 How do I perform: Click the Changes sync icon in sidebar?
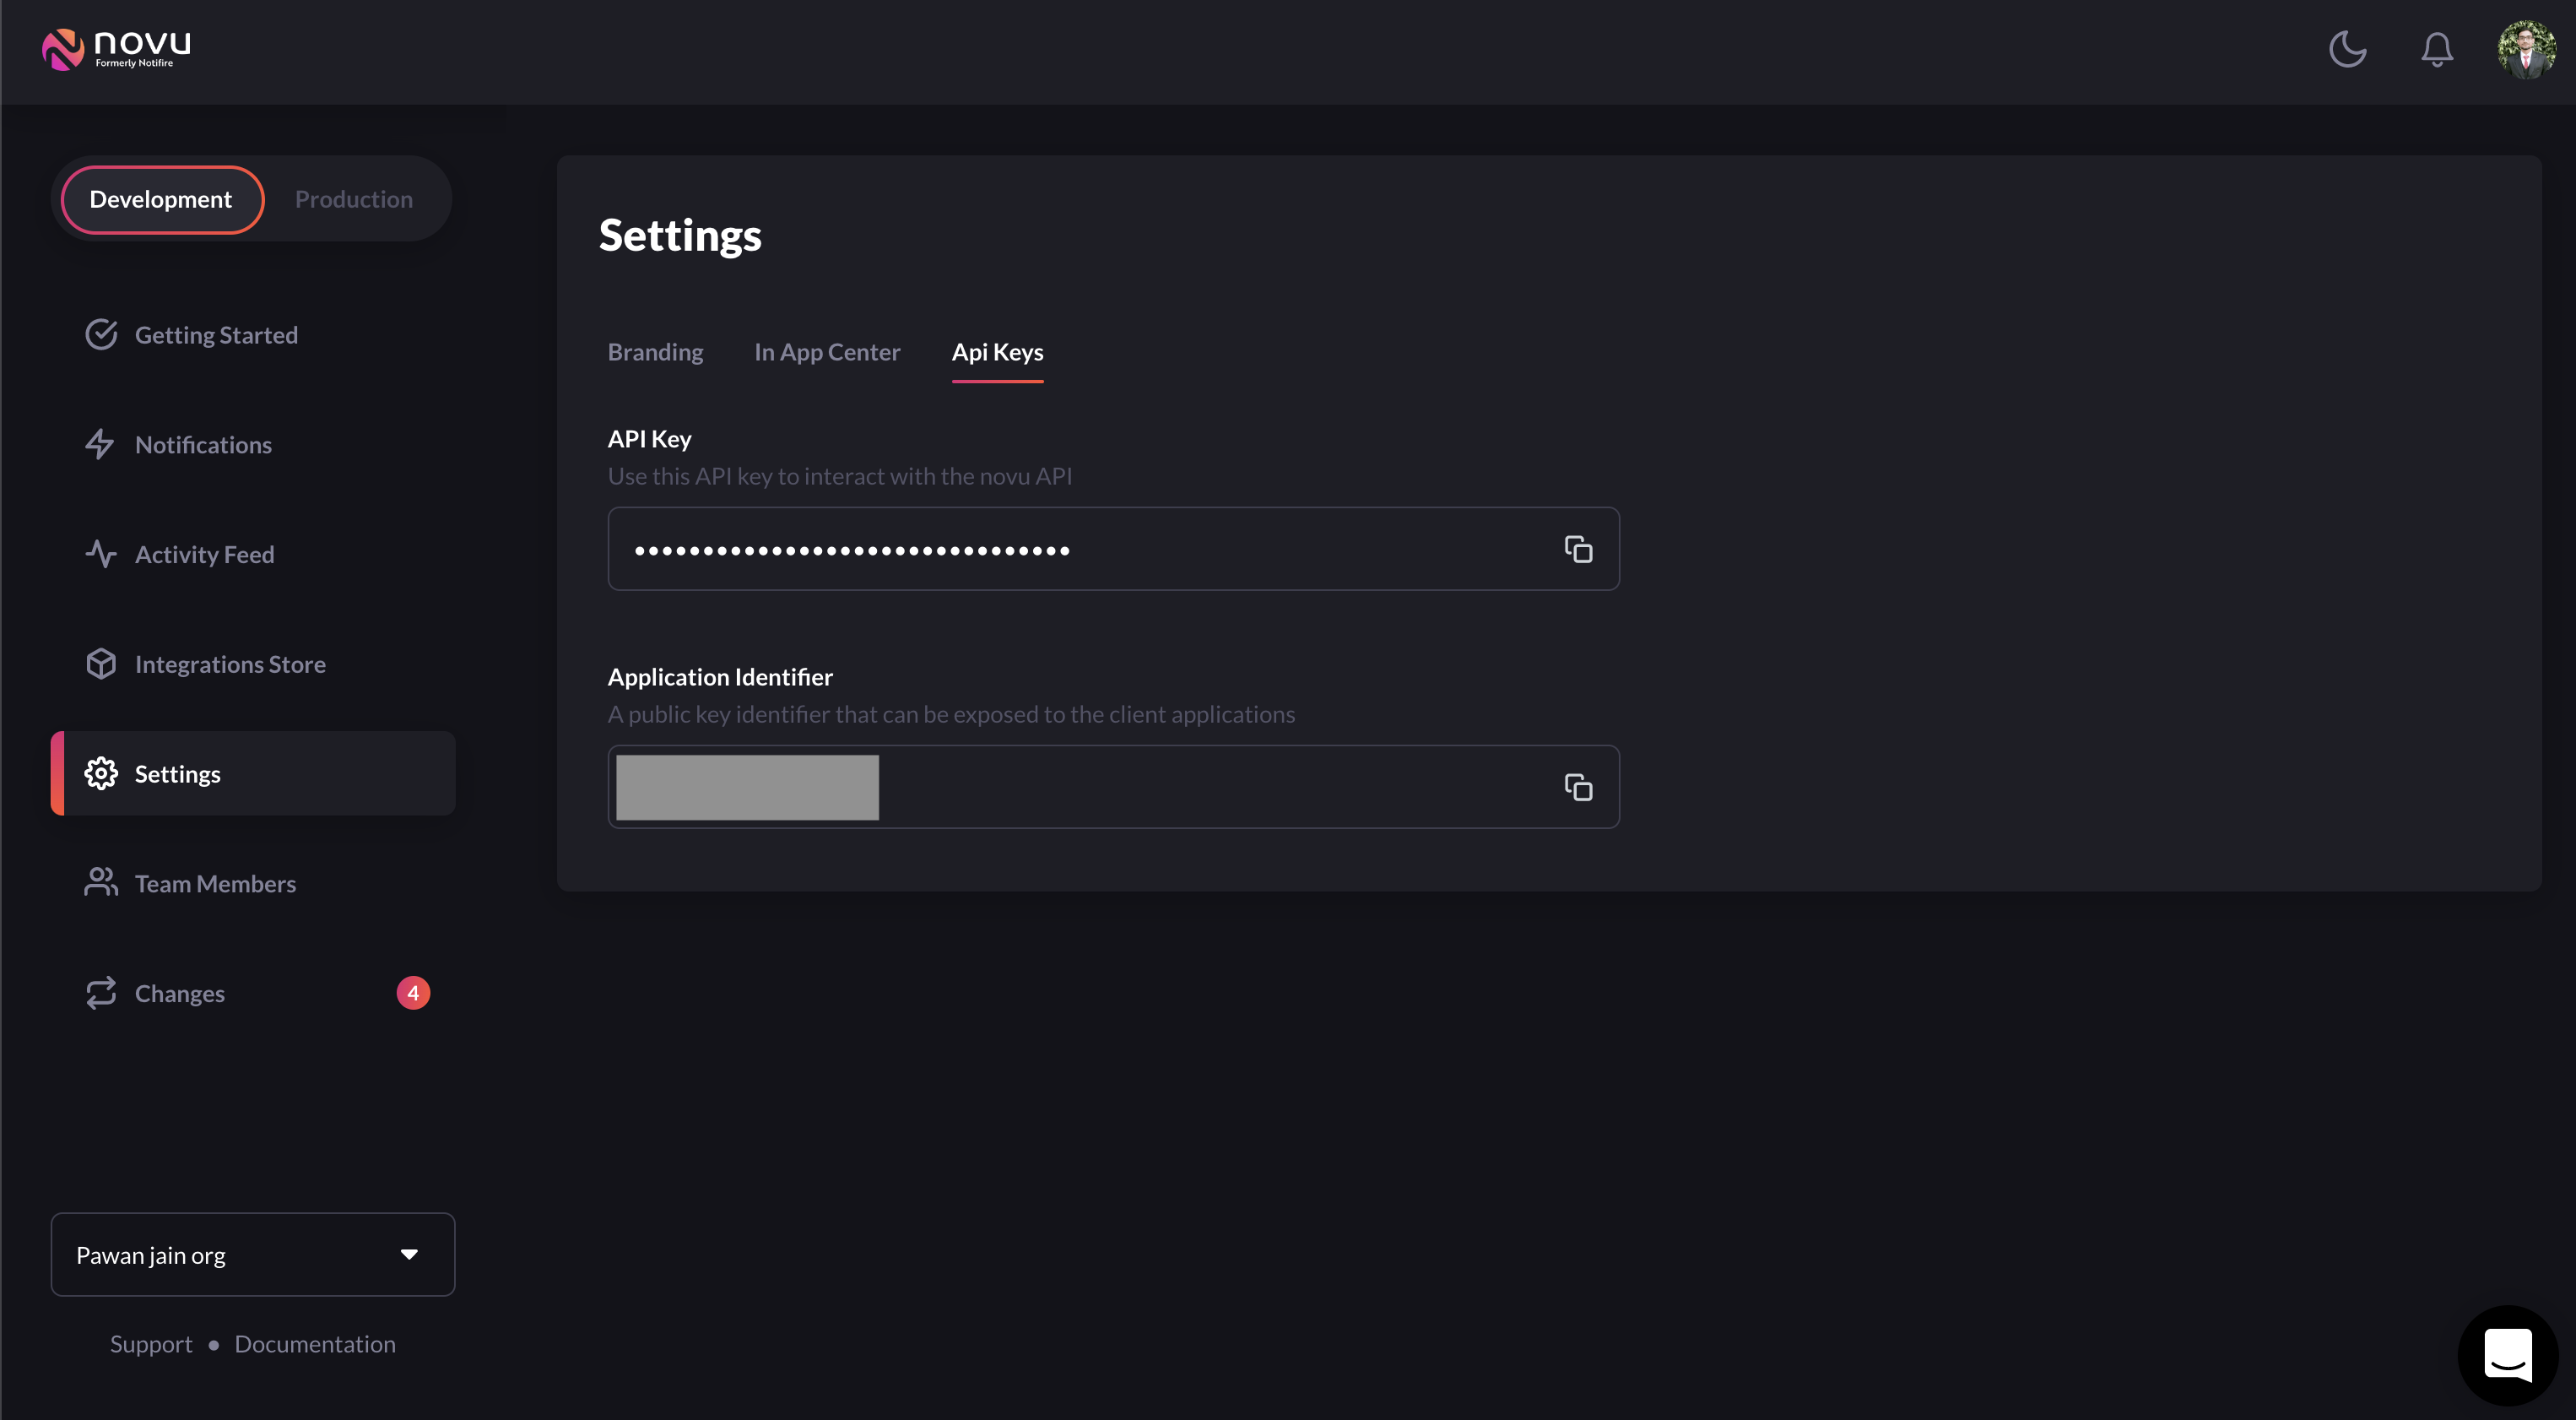click(100, 991)
